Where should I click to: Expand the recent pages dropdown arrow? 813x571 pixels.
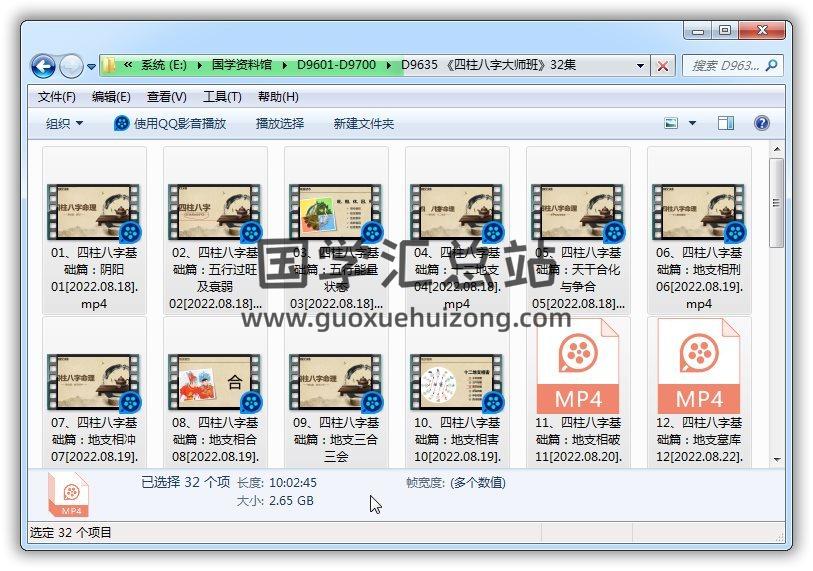91,67
